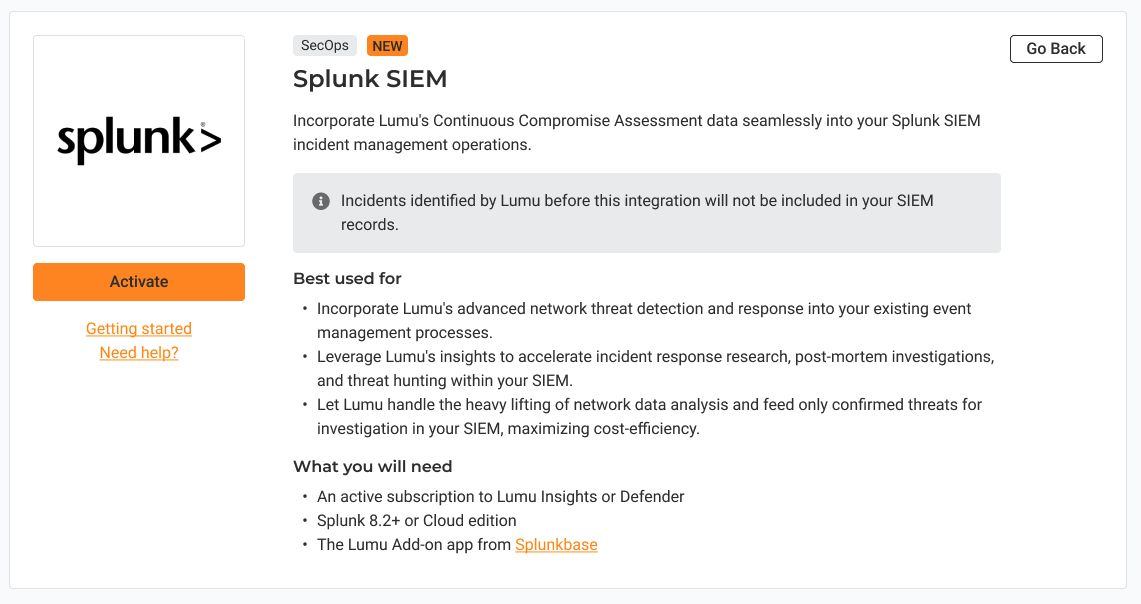Click the Splunk logo image
The image size is (1141, 604).
pyautogui.click(x=139, y=141)
